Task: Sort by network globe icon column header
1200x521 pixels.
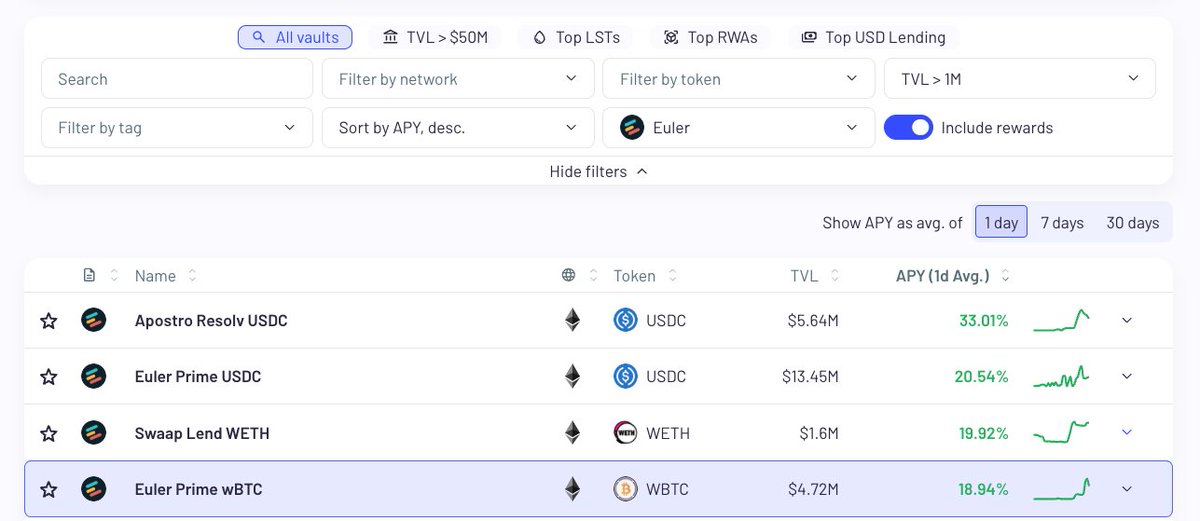Action: tap(569, 275)
